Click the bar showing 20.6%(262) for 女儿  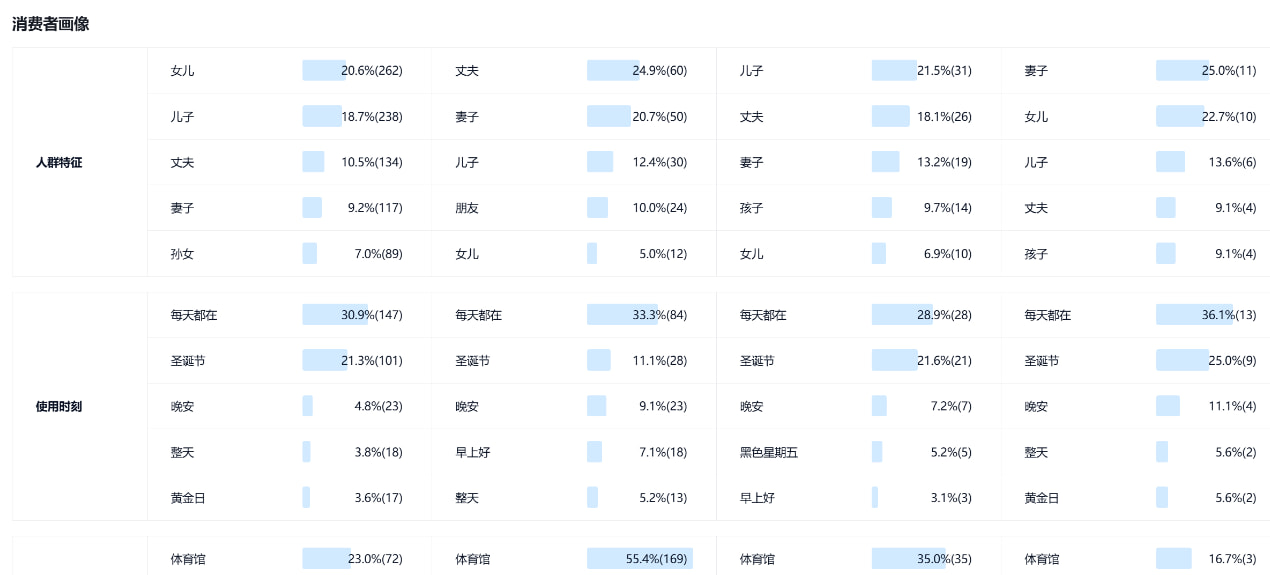point(324,70)
